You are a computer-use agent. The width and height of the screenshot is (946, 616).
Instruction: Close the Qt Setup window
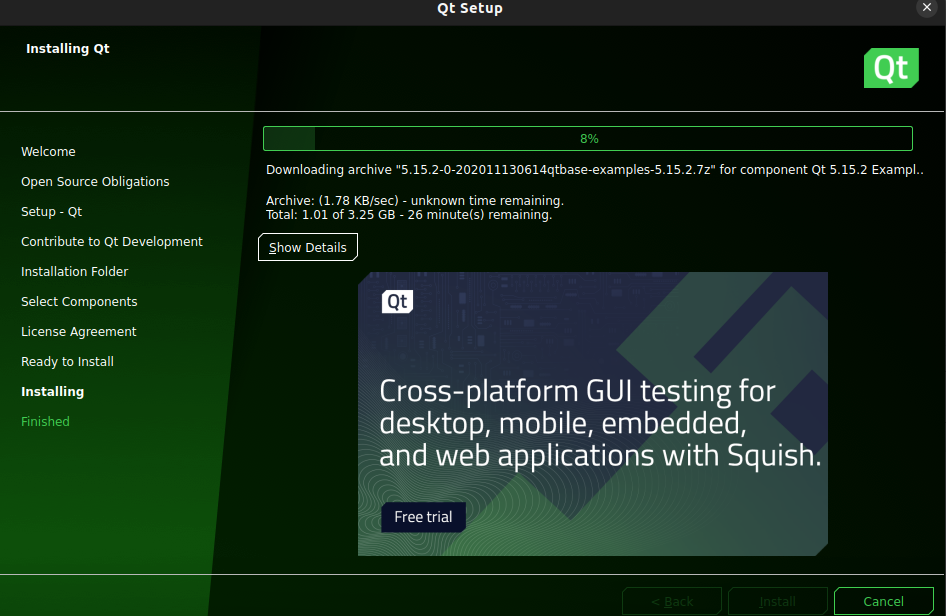click(x=927, y=7)
